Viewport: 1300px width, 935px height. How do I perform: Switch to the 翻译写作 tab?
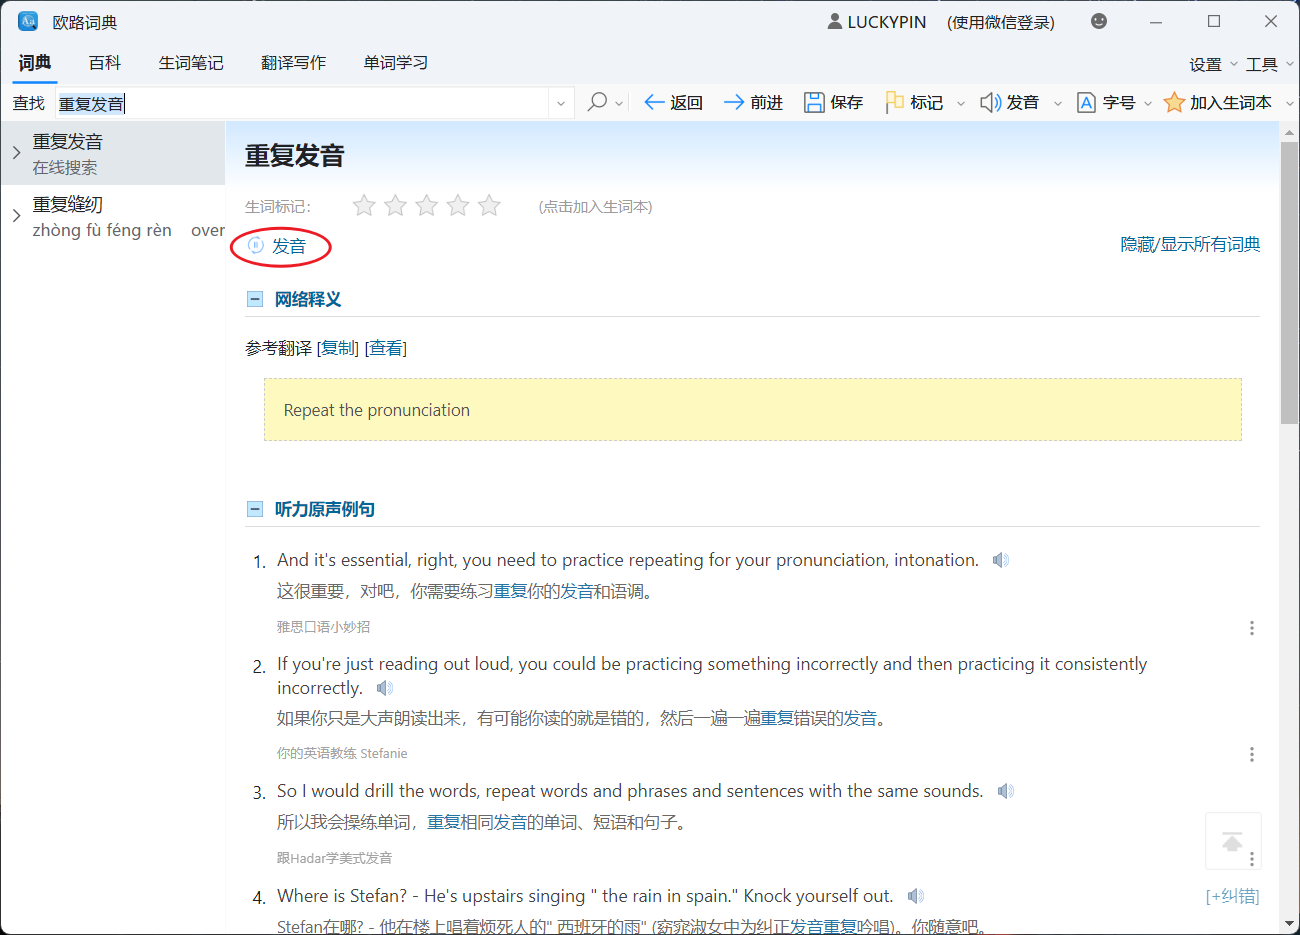[293, 62]
